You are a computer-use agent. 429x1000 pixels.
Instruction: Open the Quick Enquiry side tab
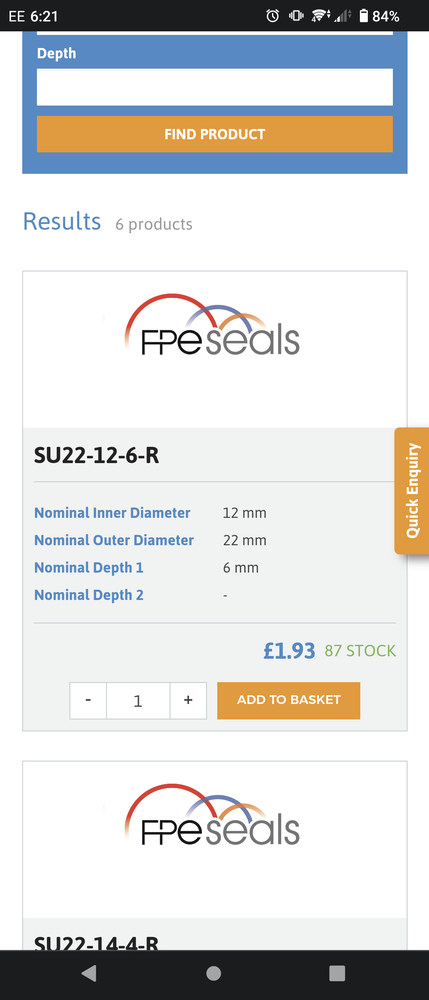pyautogui.click(x=412, y=490)
